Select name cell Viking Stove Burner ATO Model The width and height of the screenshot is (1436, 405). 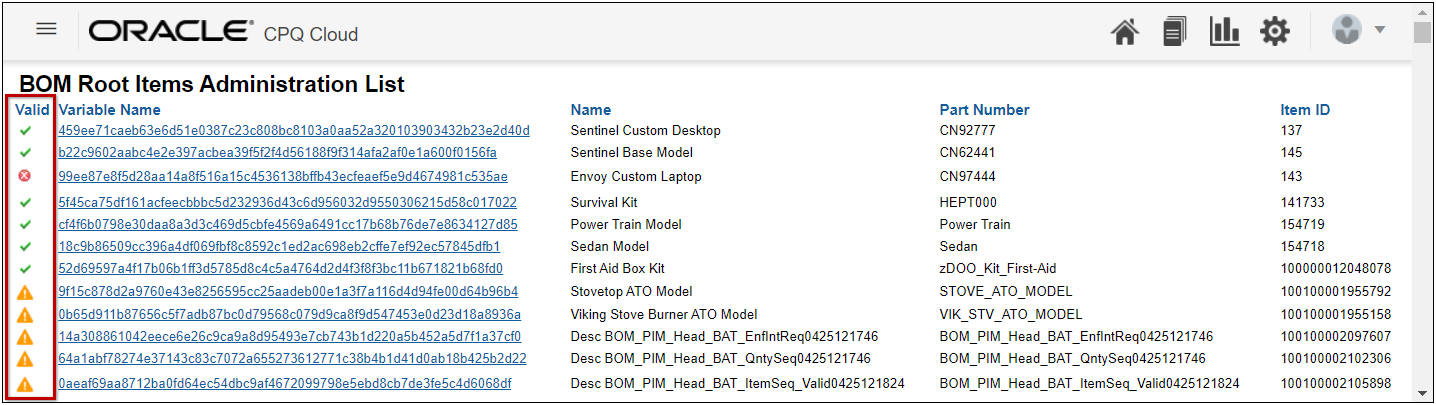point(664,314)
